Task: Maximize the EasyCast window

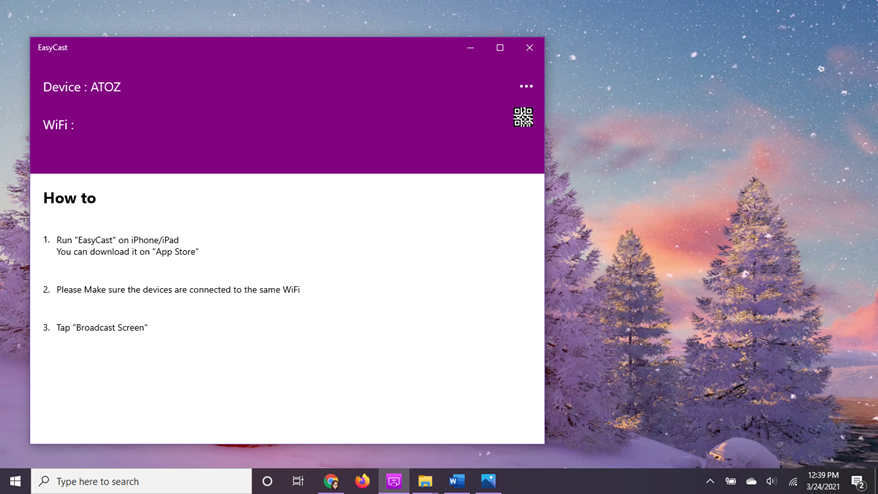Action: pos(500,48)
